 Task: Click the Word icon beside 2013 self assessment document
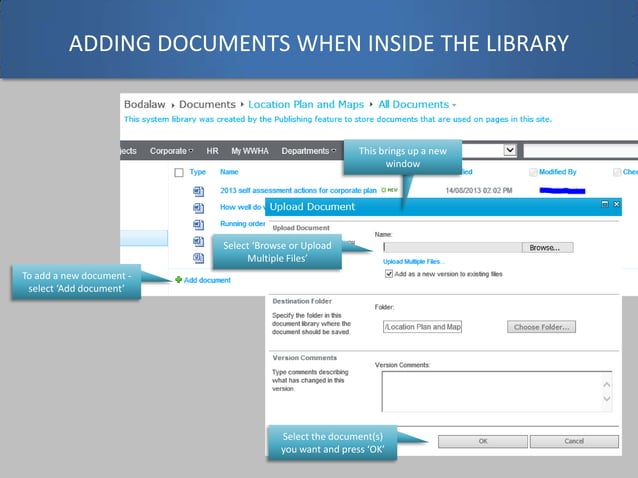tap(199, 191)
